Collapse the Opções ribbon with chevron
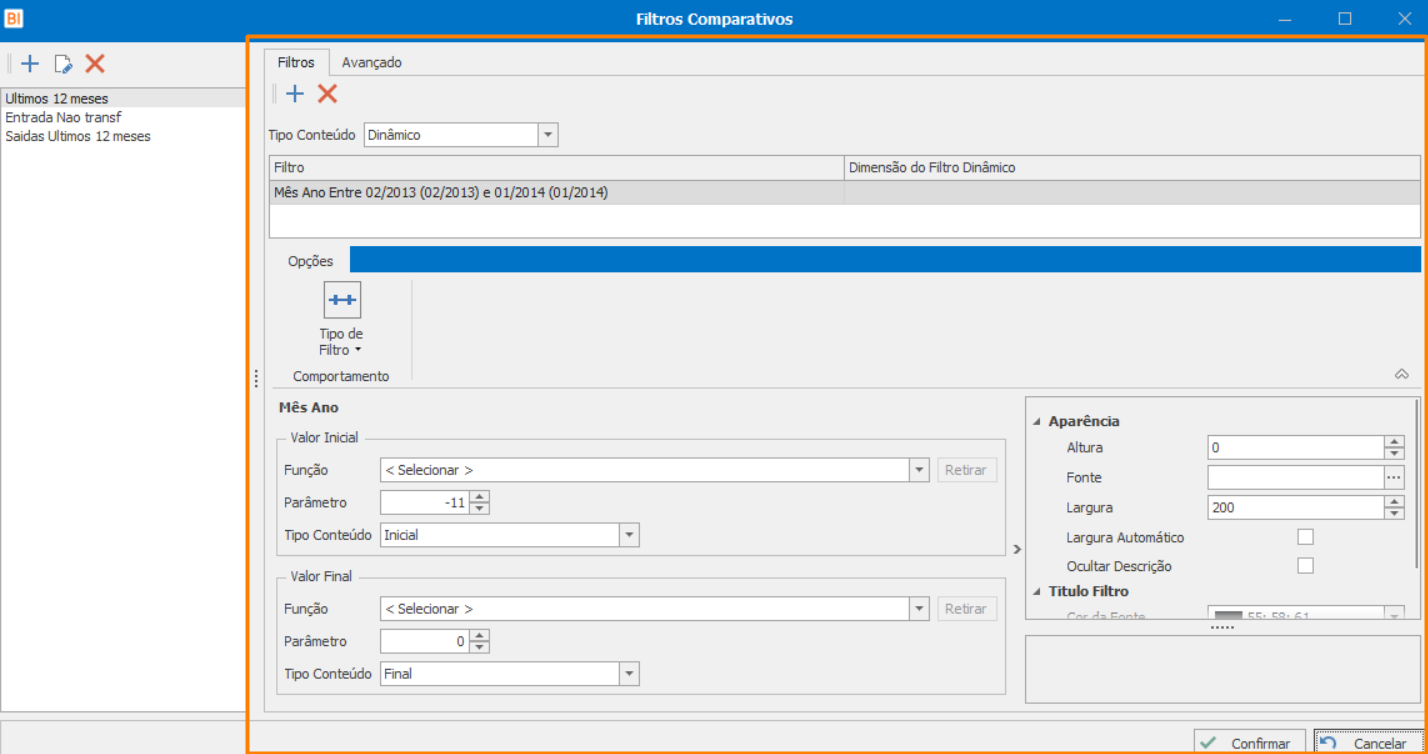The width and height of the screenshot is (1428, 754). tap(1401, 374)
